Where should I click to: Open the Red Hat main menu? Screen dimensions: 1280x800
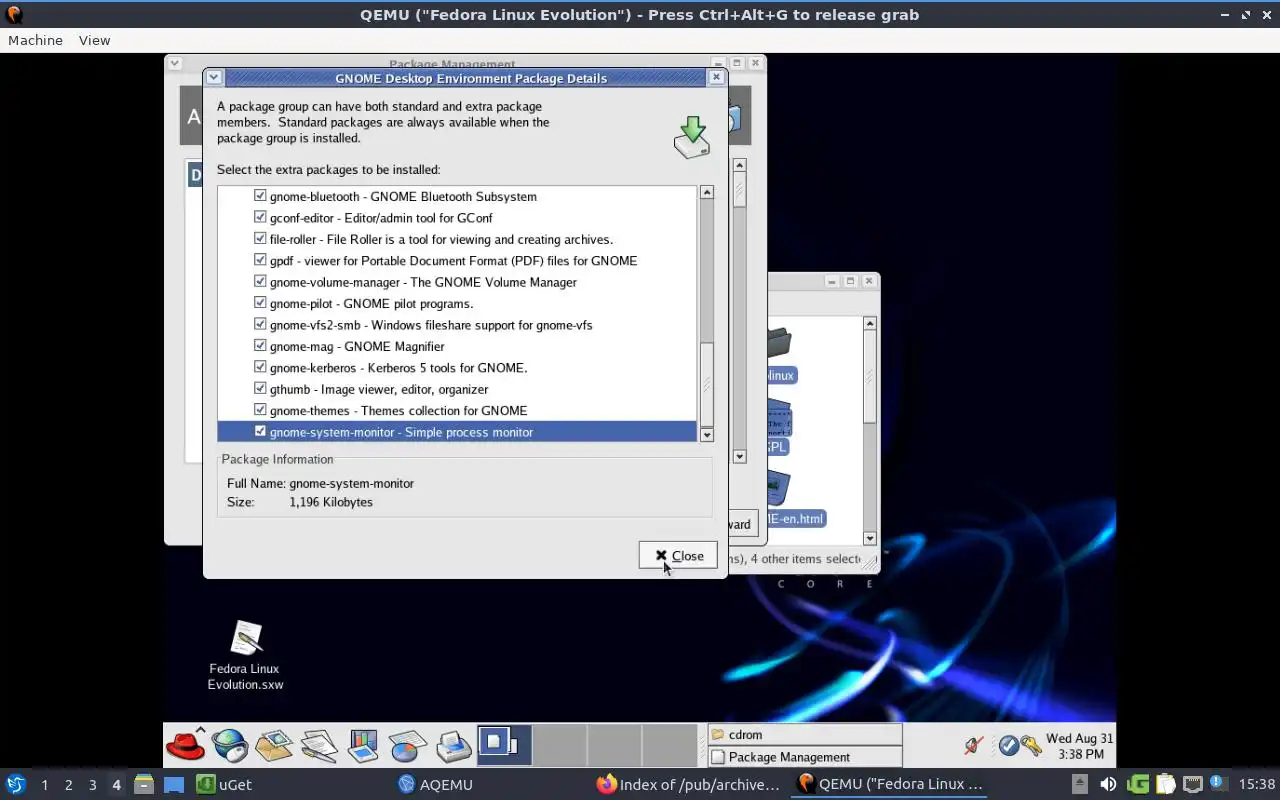[x=185, y=745]
